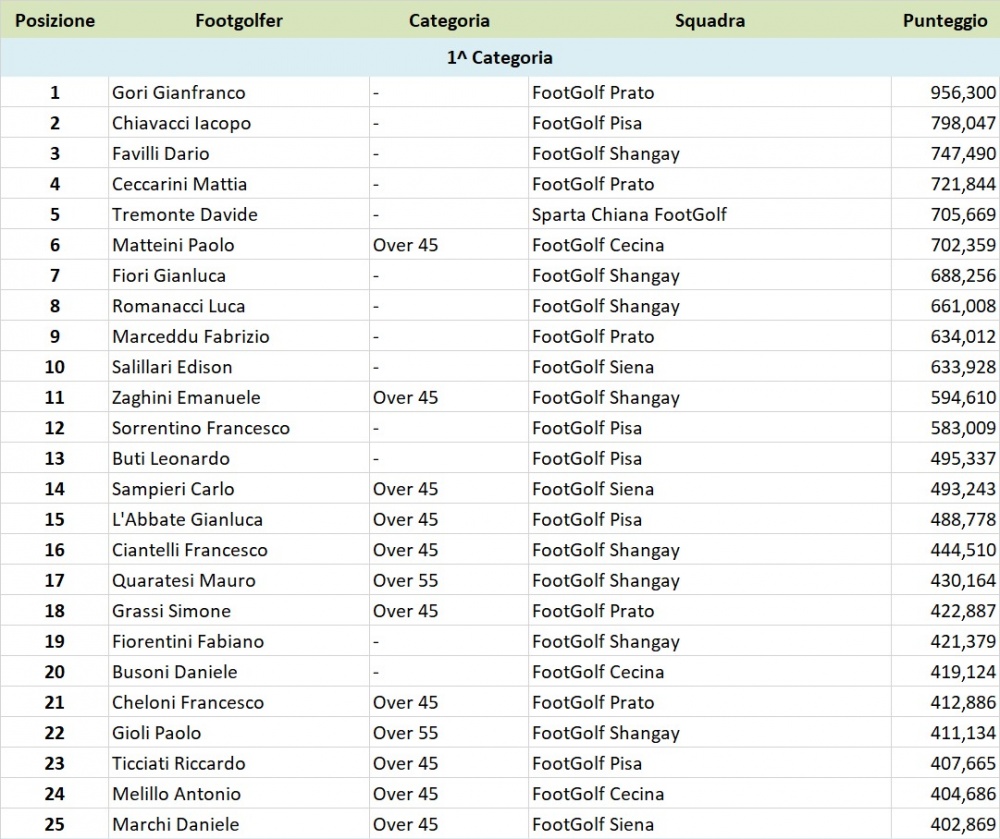This screenshot has width=1000, height=839.
Task: Click the Punteggio column header
Action: 944,20
